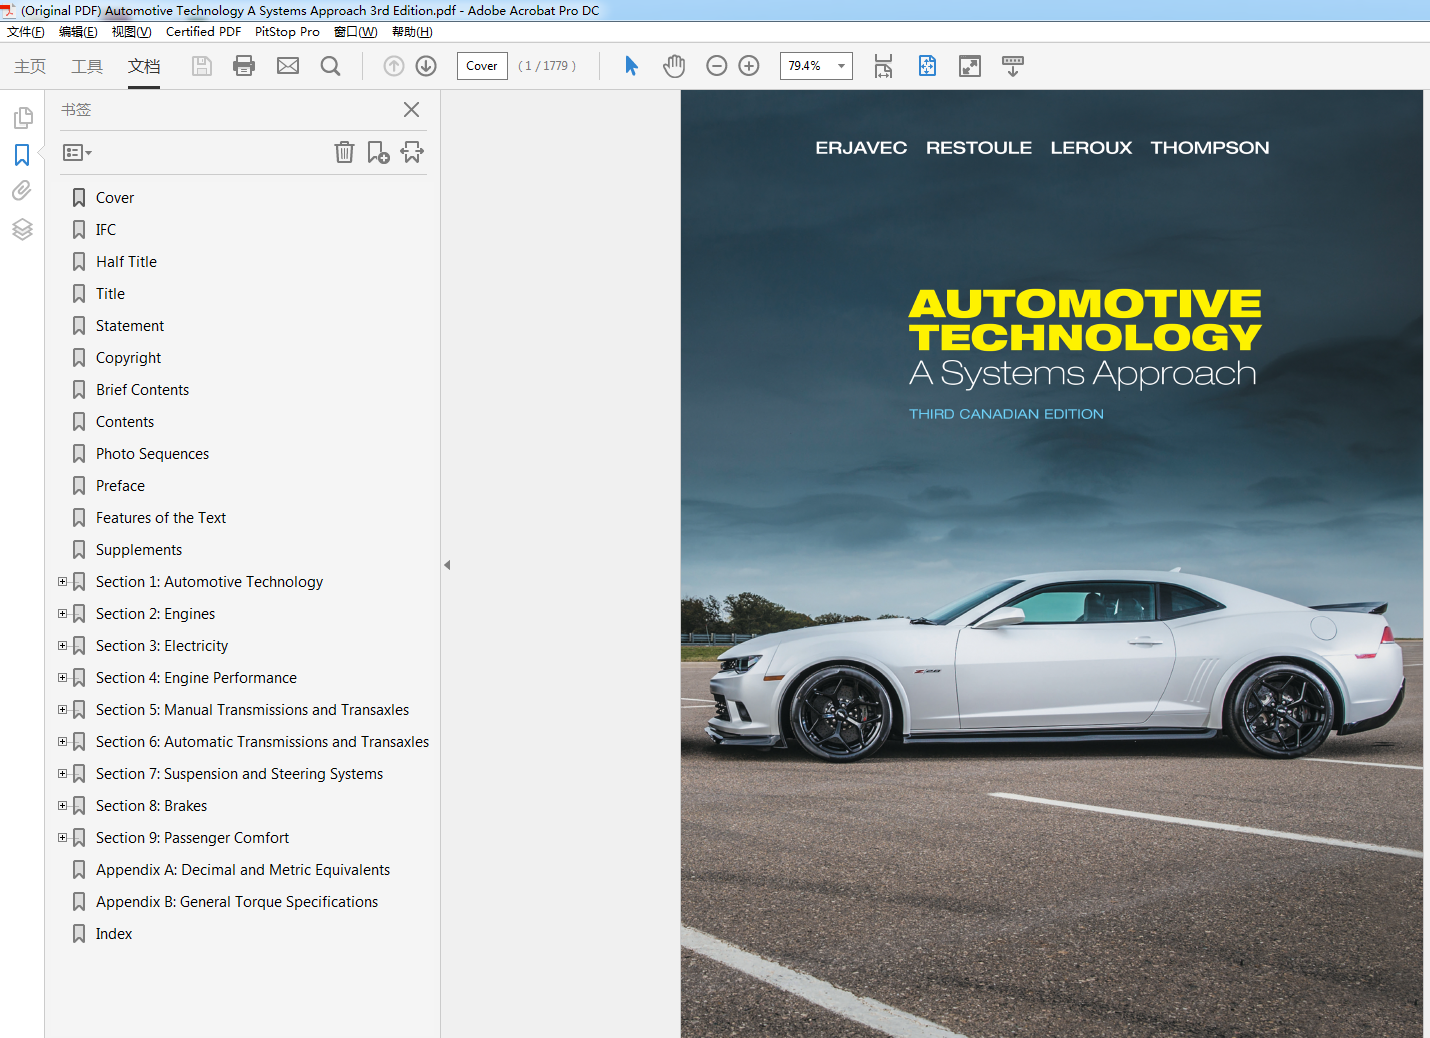Switch to the 主页 tab
This screenshot has height=1038, width=1430.
tap(30, 66)
